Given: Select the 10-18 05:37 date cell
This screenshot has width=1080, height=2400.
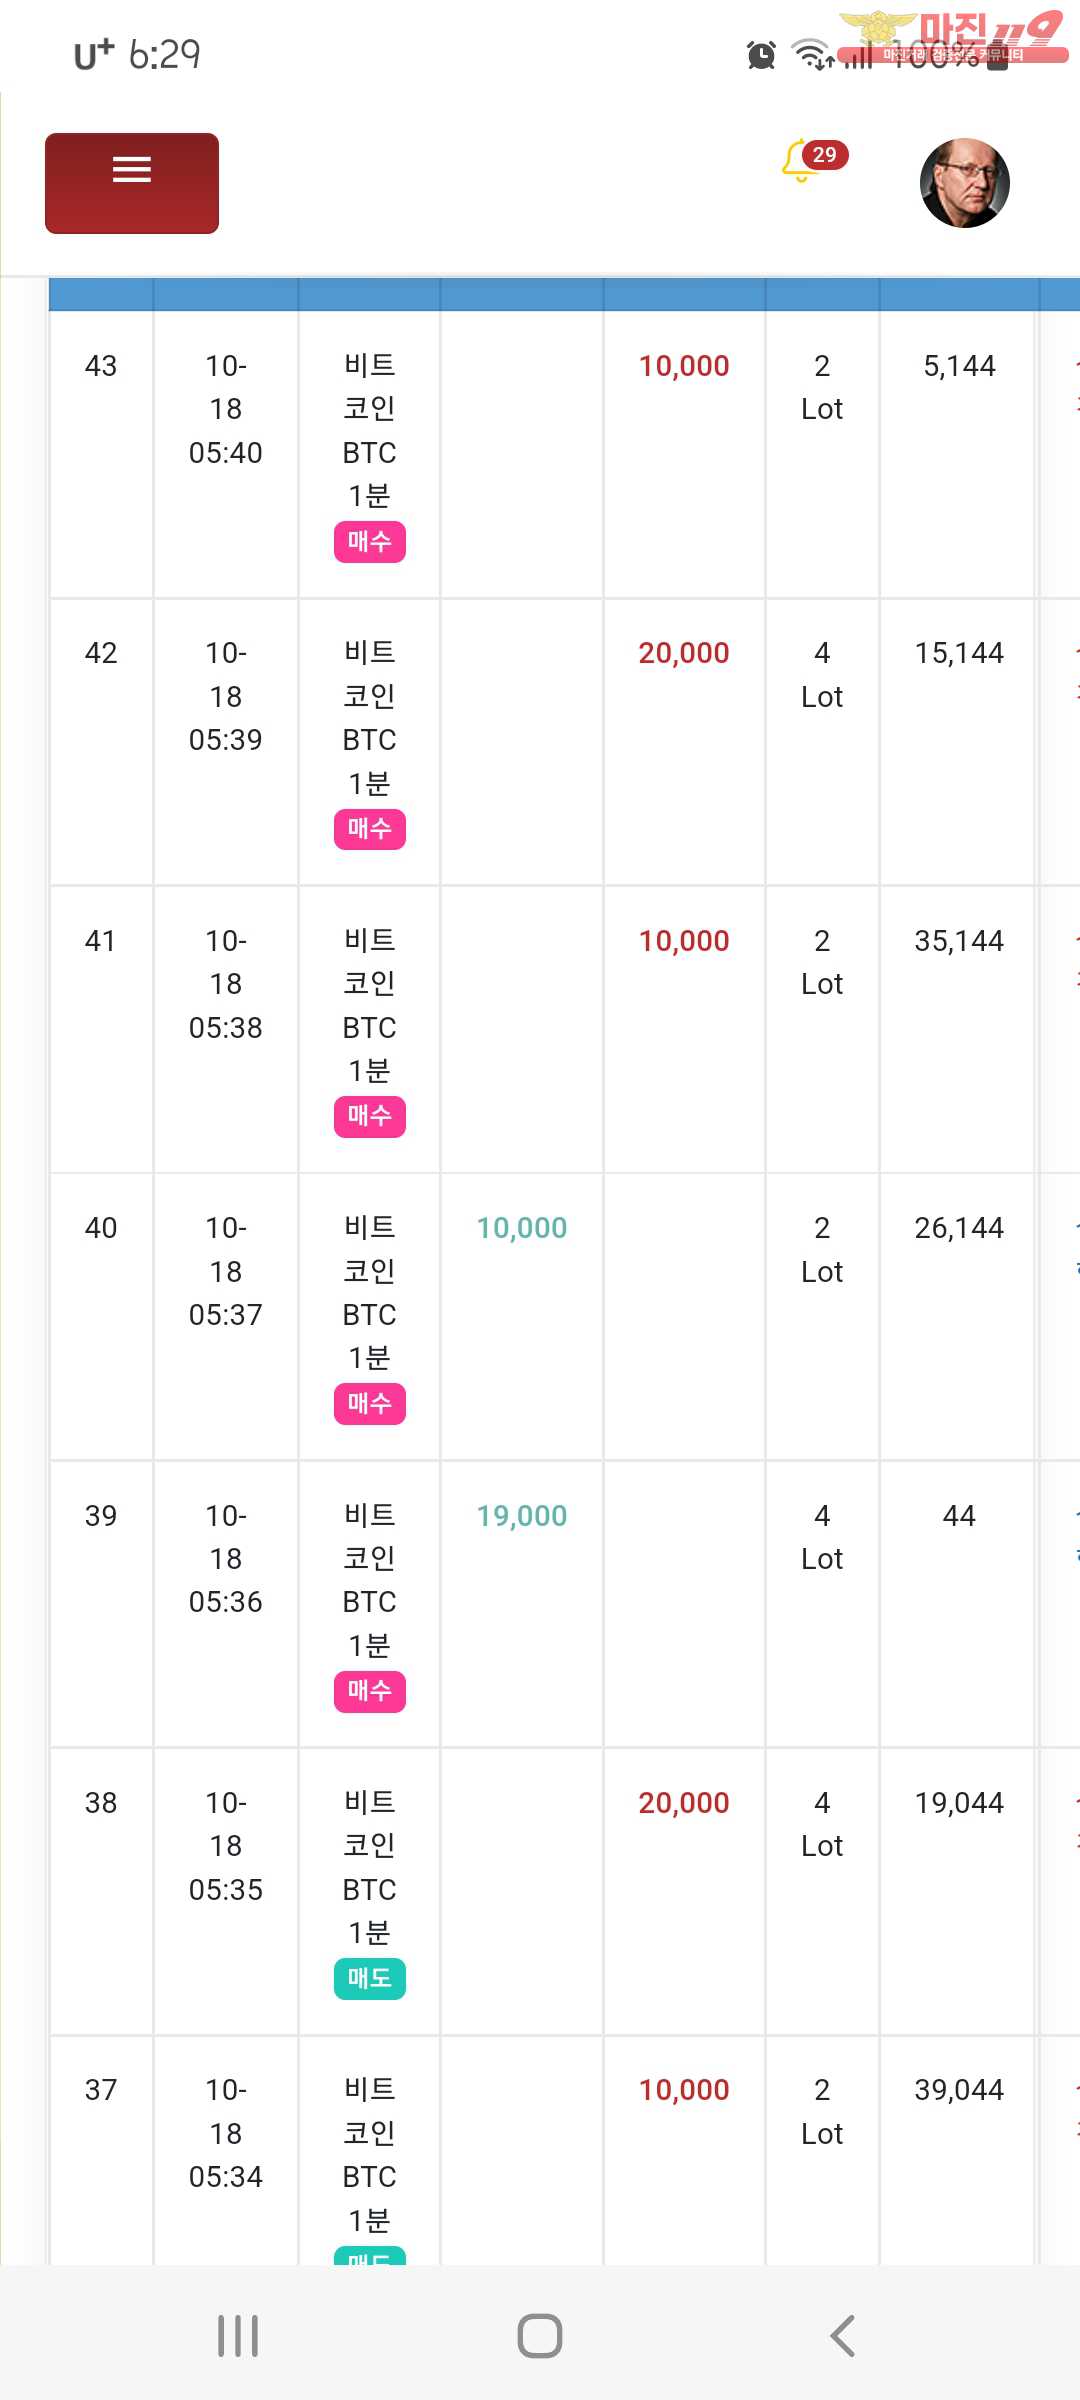Looking at the screenshot, I should pyautogui.click(x=226, y=1271).
